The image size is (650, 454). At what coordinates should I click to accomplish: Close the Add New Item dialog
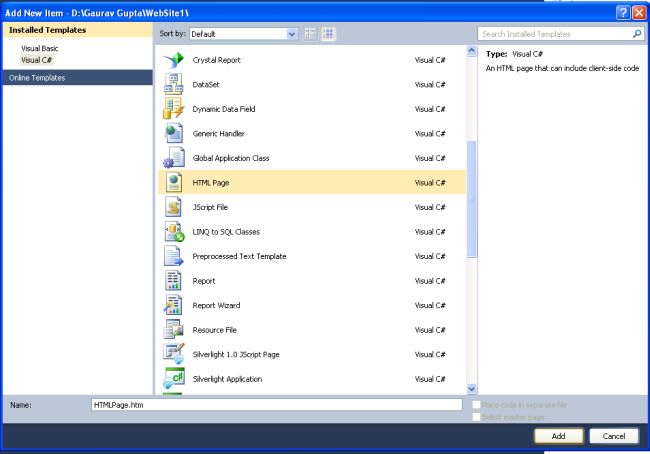pos(639,13)
